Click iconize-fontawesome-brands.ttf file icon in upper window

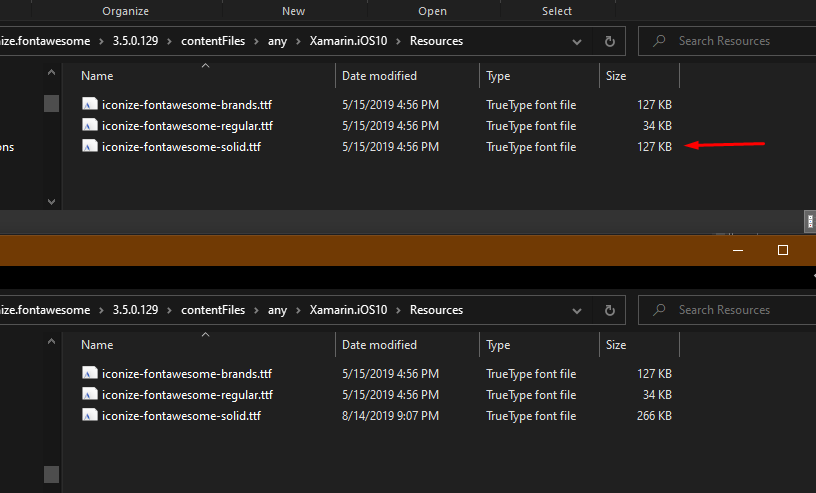(x=90, y=104)
